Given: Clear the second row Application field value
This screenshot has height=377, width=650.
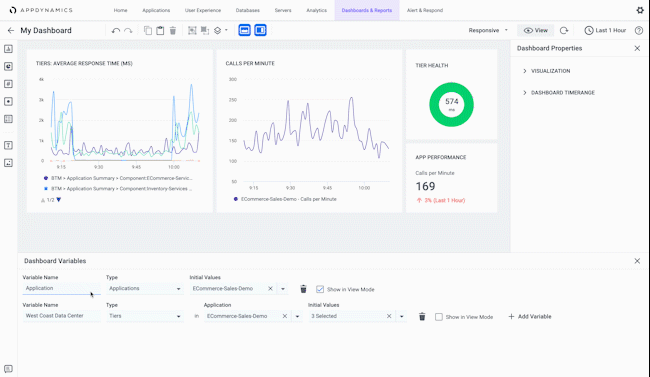Looking at the screenshot, I should [285, 316].
